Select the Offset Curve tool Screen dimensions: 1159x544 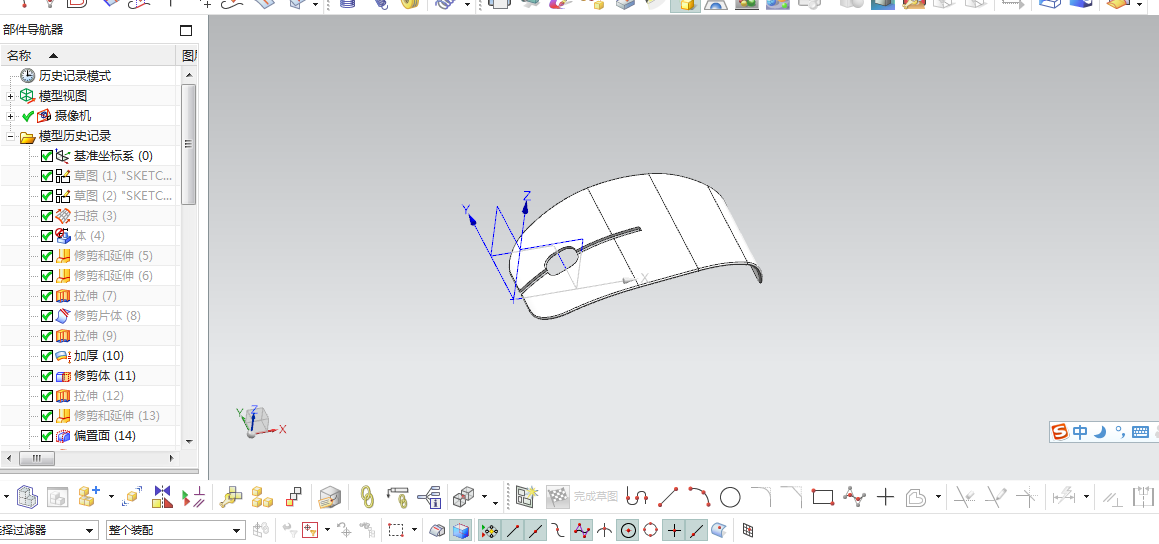point(916,497)
